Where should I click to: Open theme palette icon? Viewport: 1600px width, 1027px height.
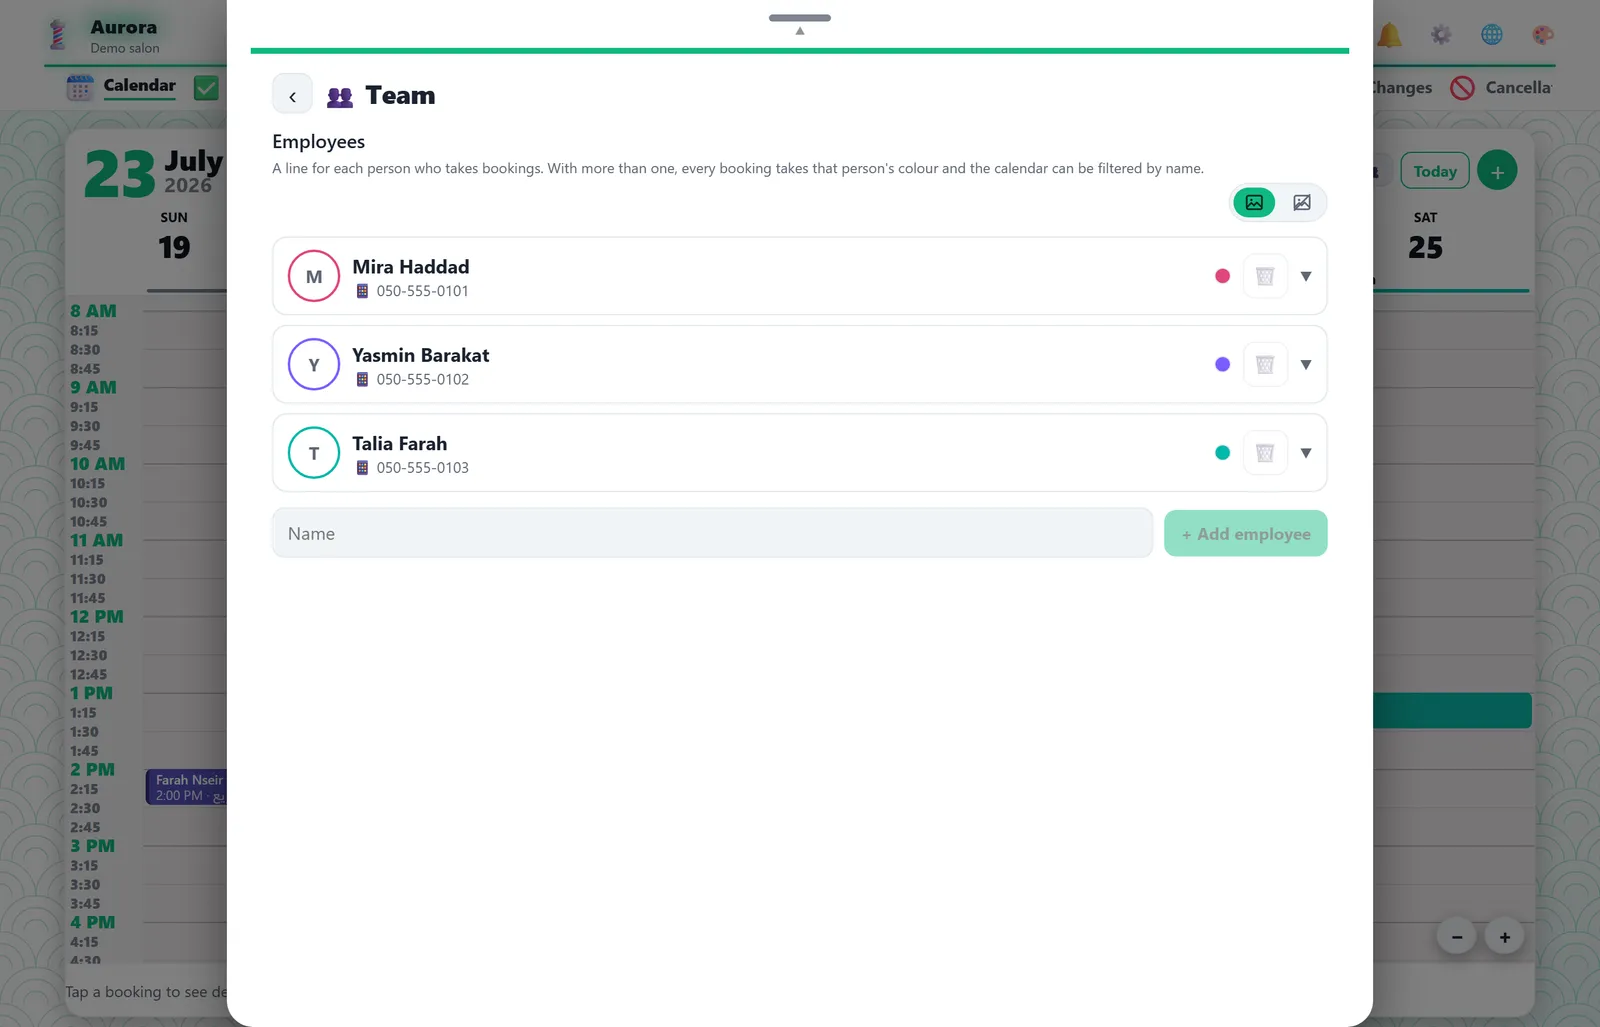[x=1543, y=35]
